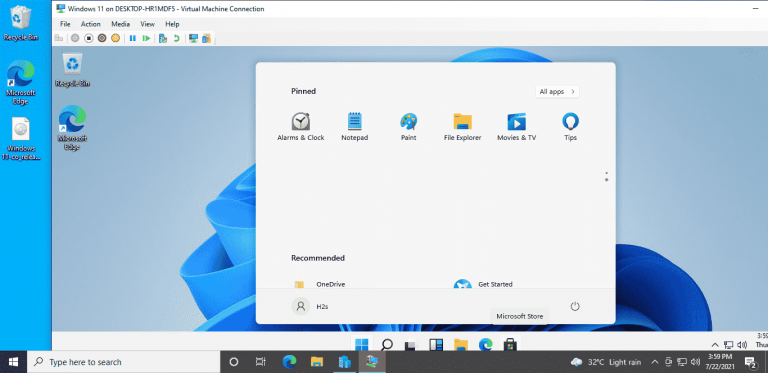Click the All apps button
Image resolution: width=768 pixels, height=373 pixels.
tap(557, 92)
